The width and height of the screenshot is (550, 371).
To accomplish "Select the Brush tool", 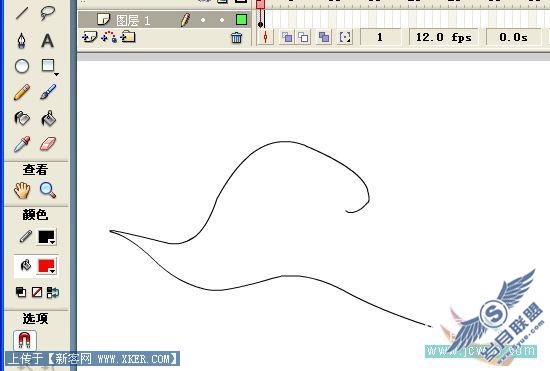I will 48,92.
